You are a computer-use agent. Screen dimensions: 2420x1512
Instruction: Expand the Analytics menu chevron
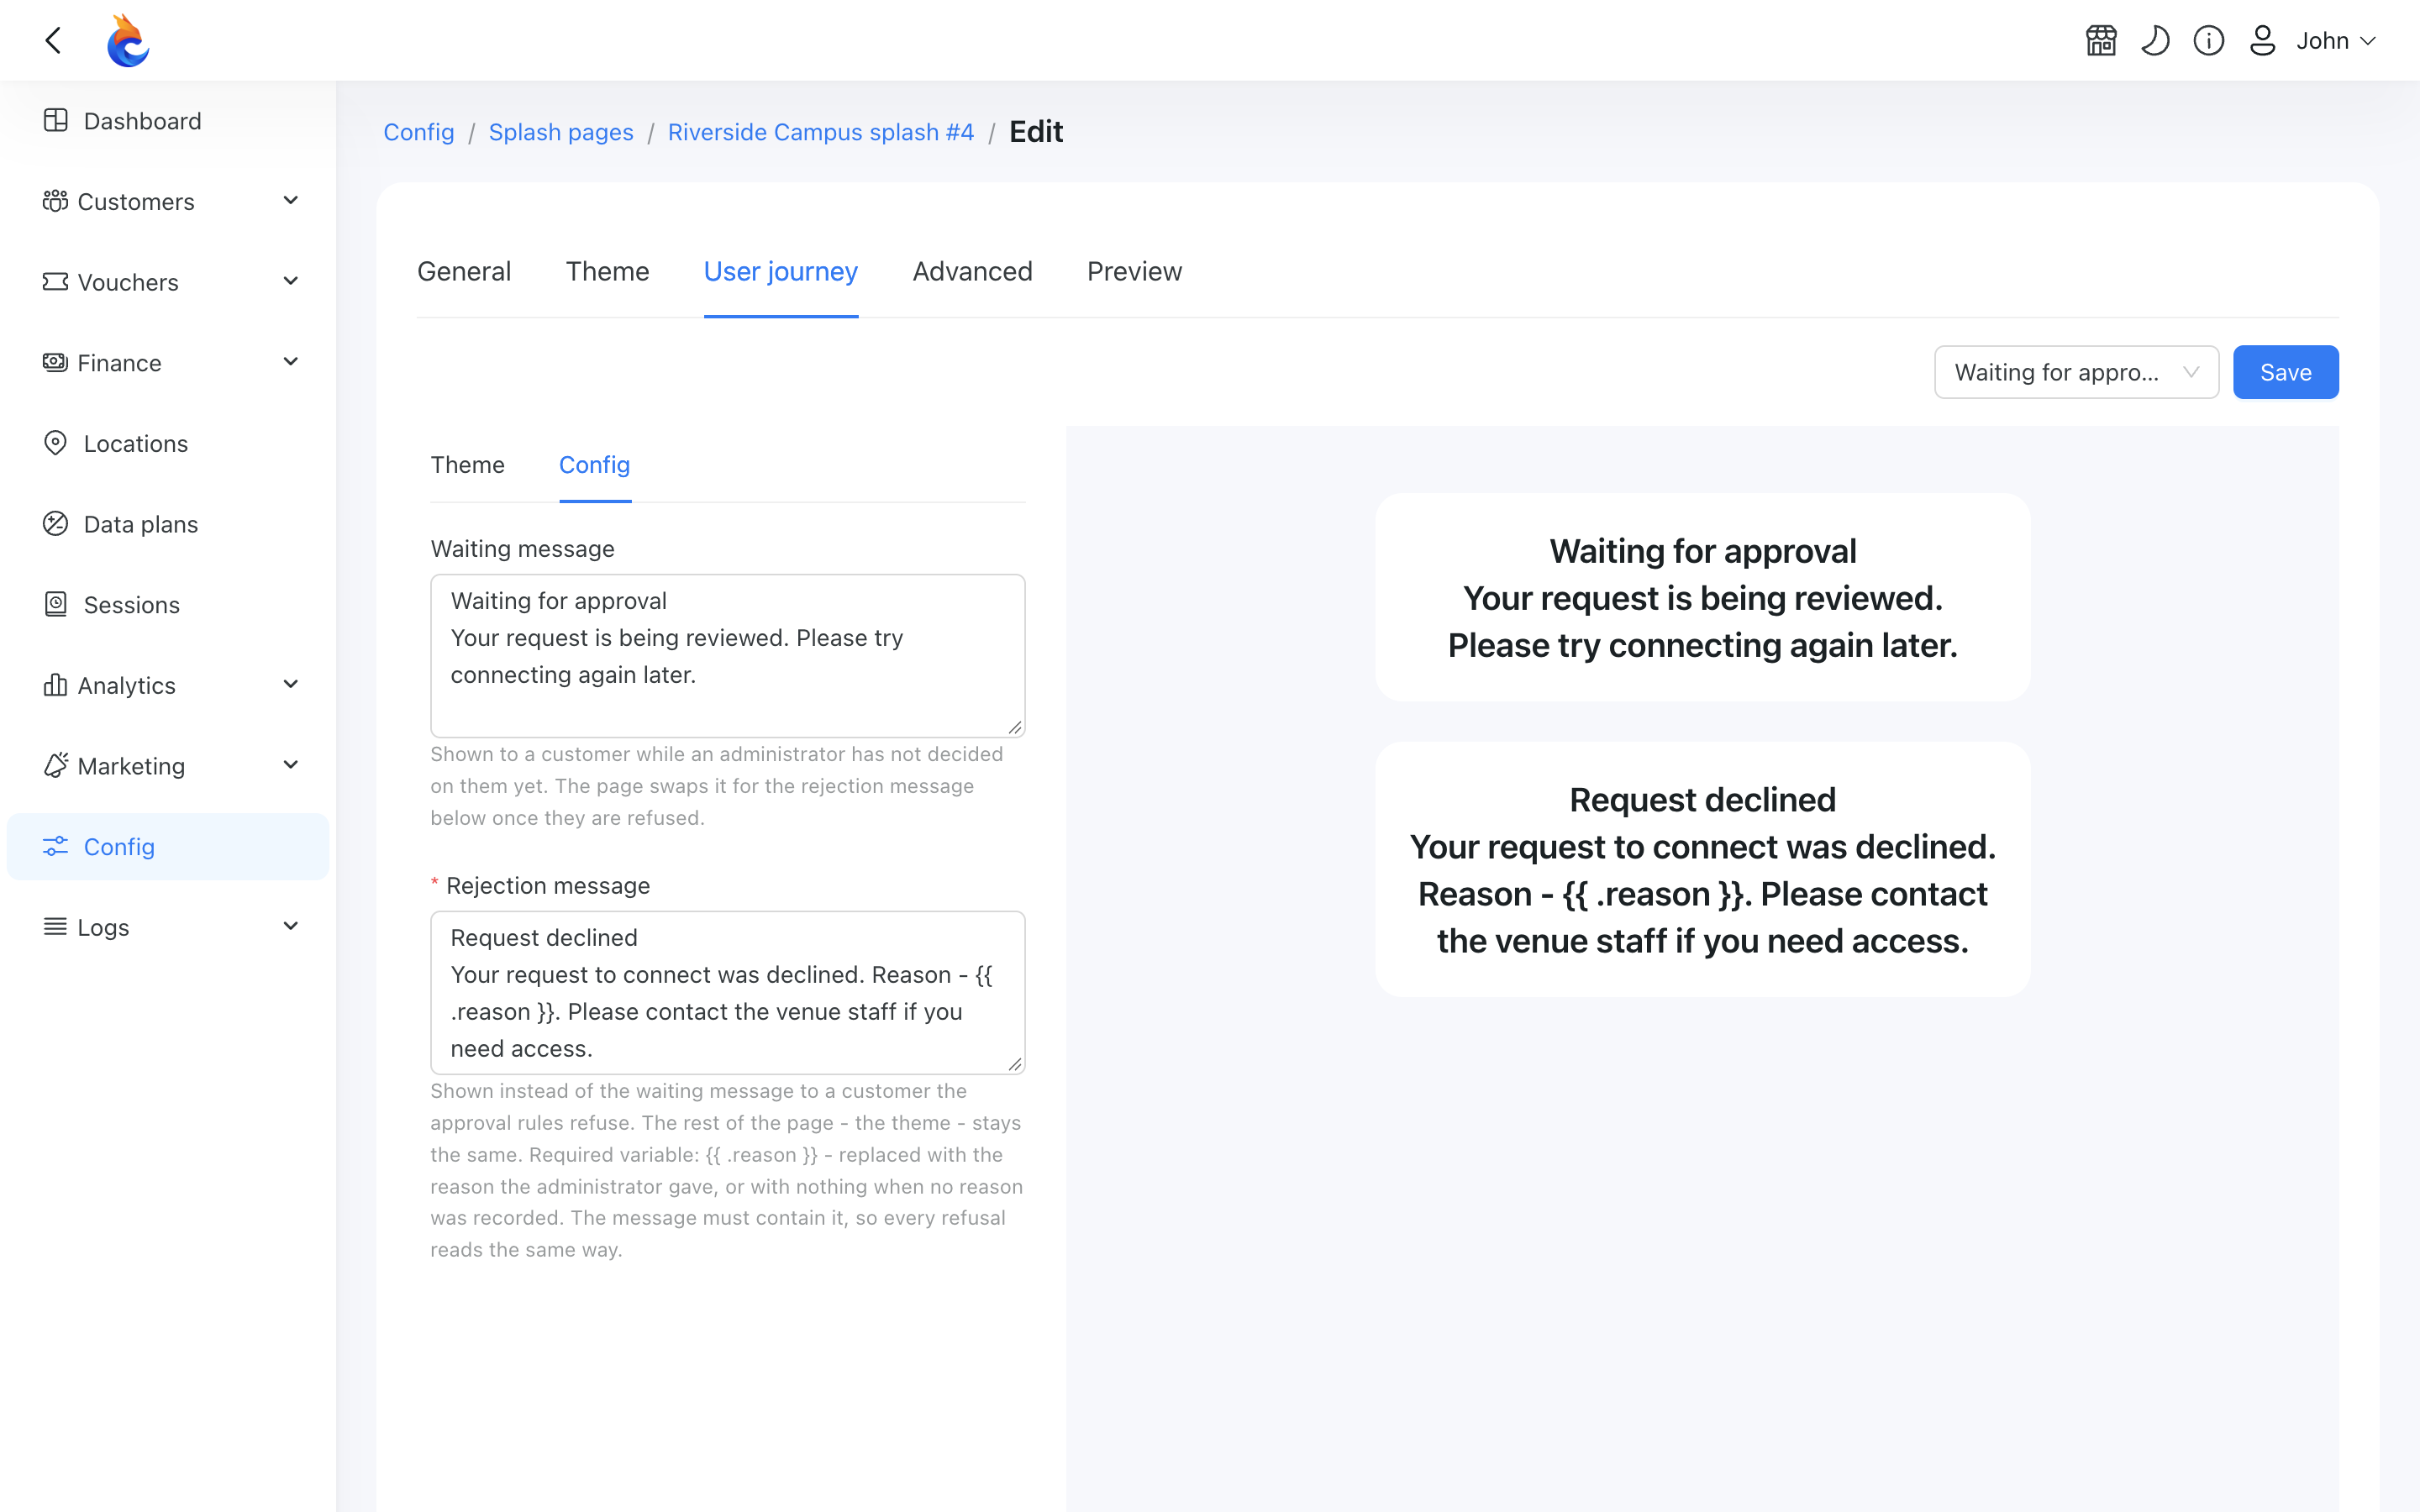pyautogui.click(x=291, y=685)
